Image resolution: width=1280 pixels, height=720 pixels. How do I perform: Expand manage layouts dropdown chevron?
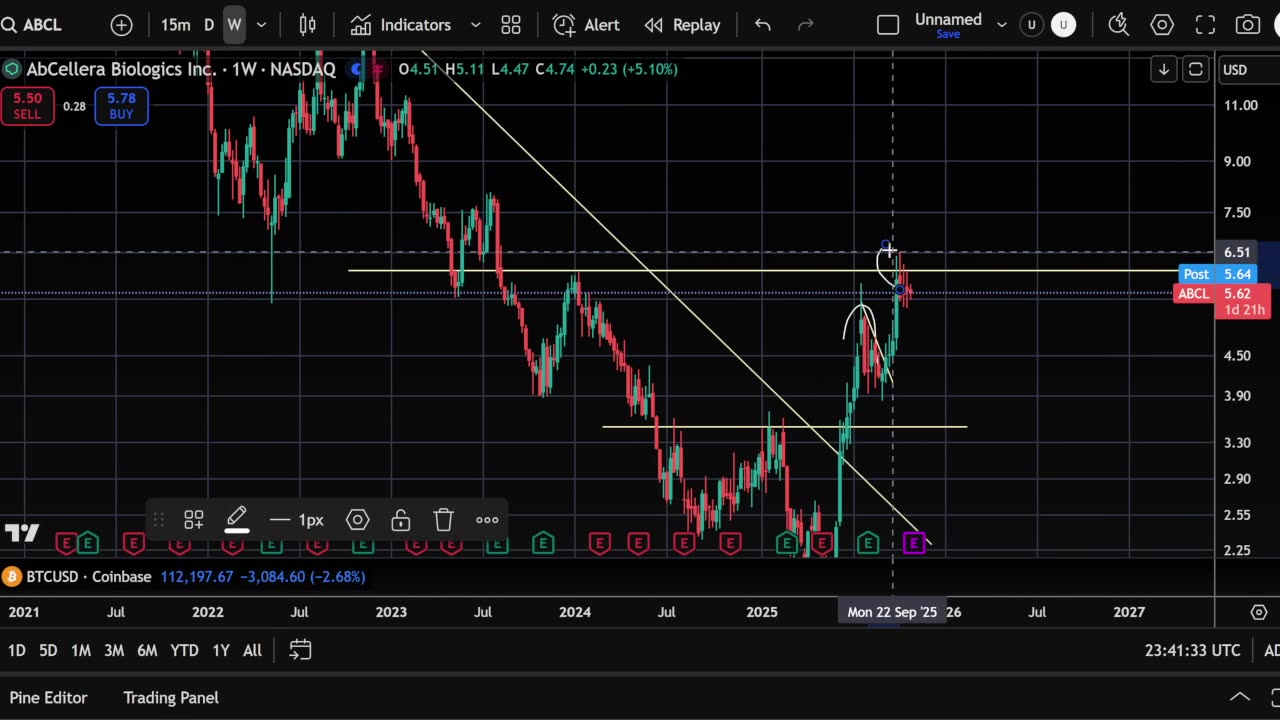pos(1002,25)
